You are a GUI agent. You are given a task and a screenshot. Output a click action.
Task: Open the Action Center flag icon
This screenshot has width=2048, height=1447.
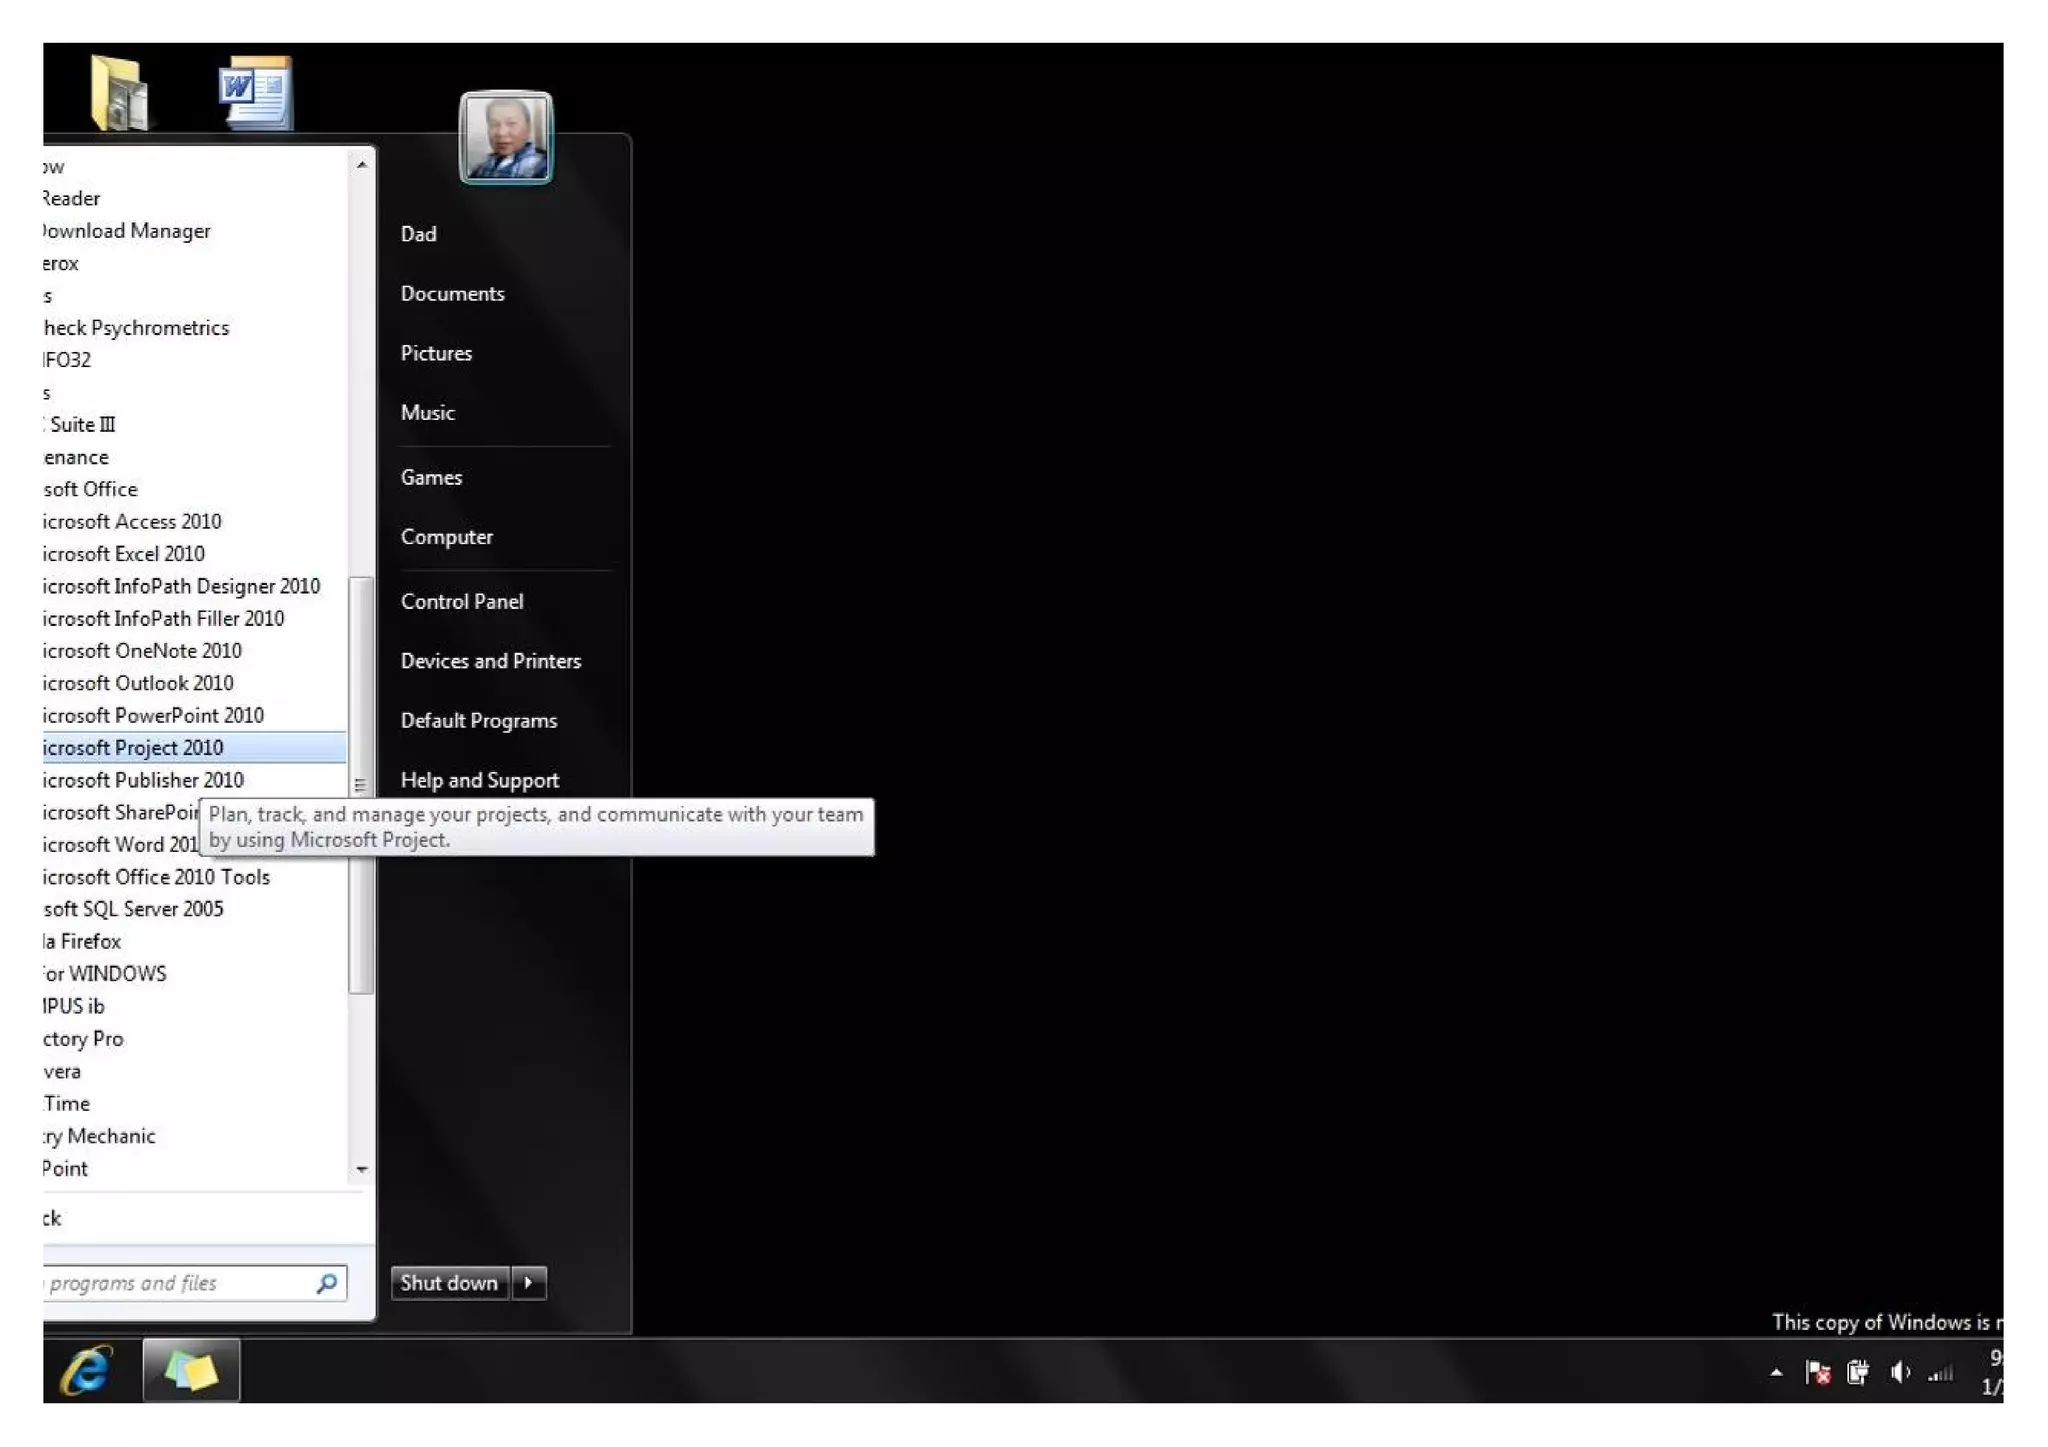pyautogui.click(x=1817, y=1373)
